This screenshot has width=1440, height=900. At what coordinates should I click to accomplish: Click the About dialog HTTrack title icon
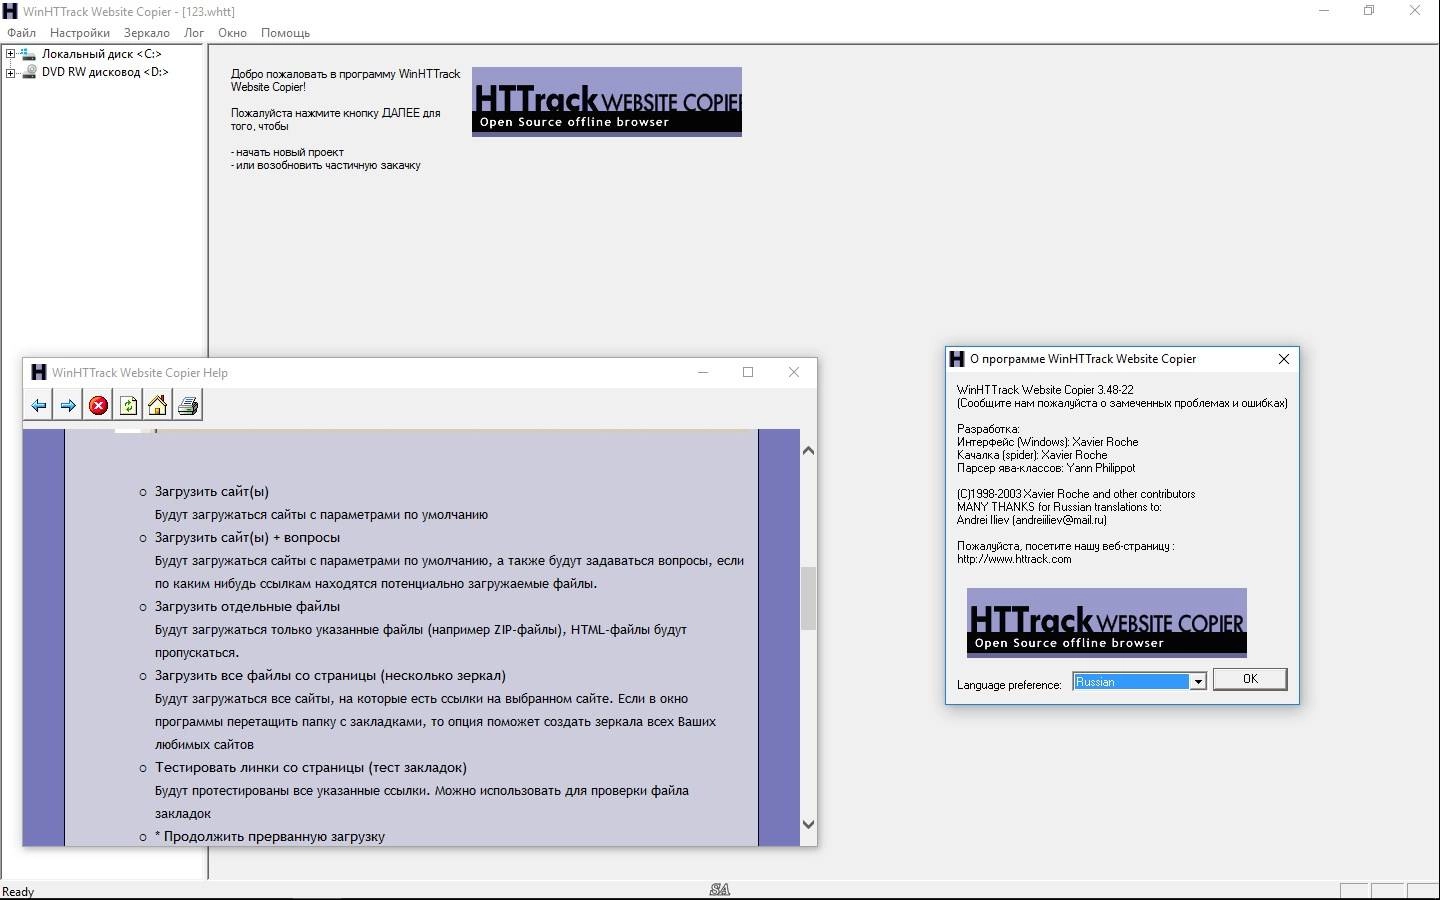point(956,358)
